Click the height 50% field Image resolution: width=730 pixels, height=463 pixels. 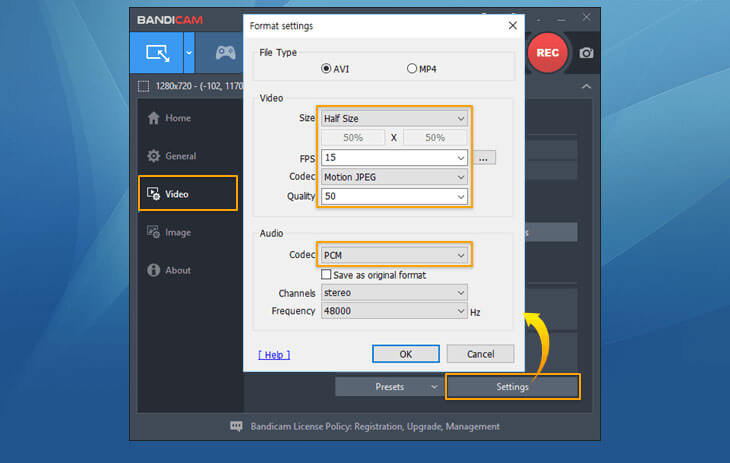click(x=435, y=138)
